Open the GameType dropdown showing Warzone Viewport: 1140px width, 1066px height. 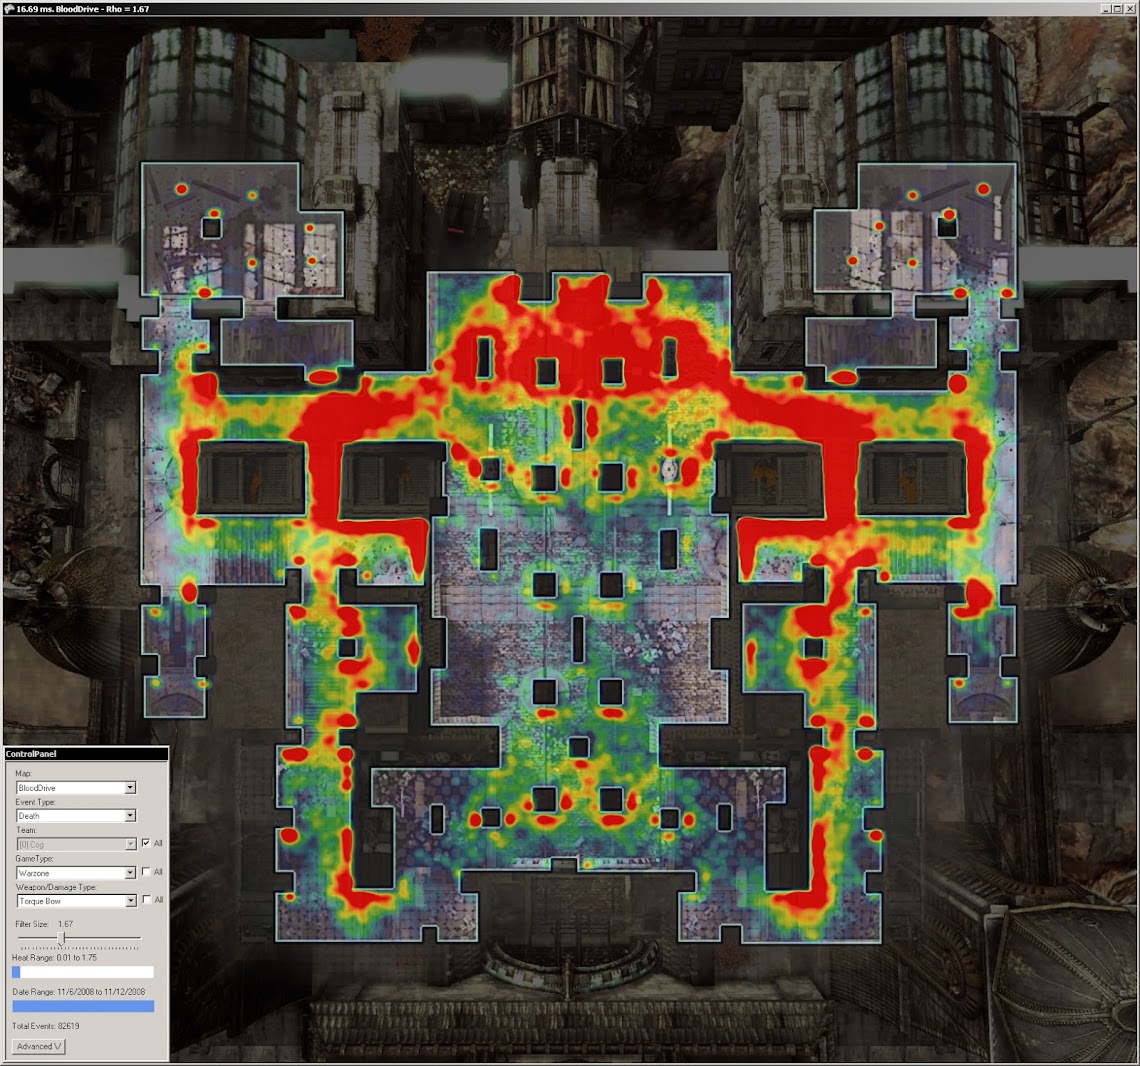tap(76, 873)
